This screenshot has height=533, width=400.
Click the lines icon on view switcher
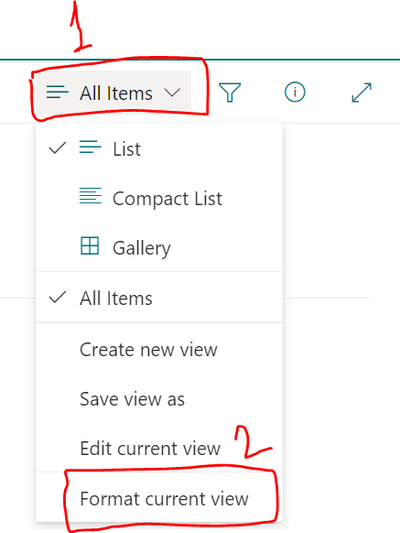[57, 92]
